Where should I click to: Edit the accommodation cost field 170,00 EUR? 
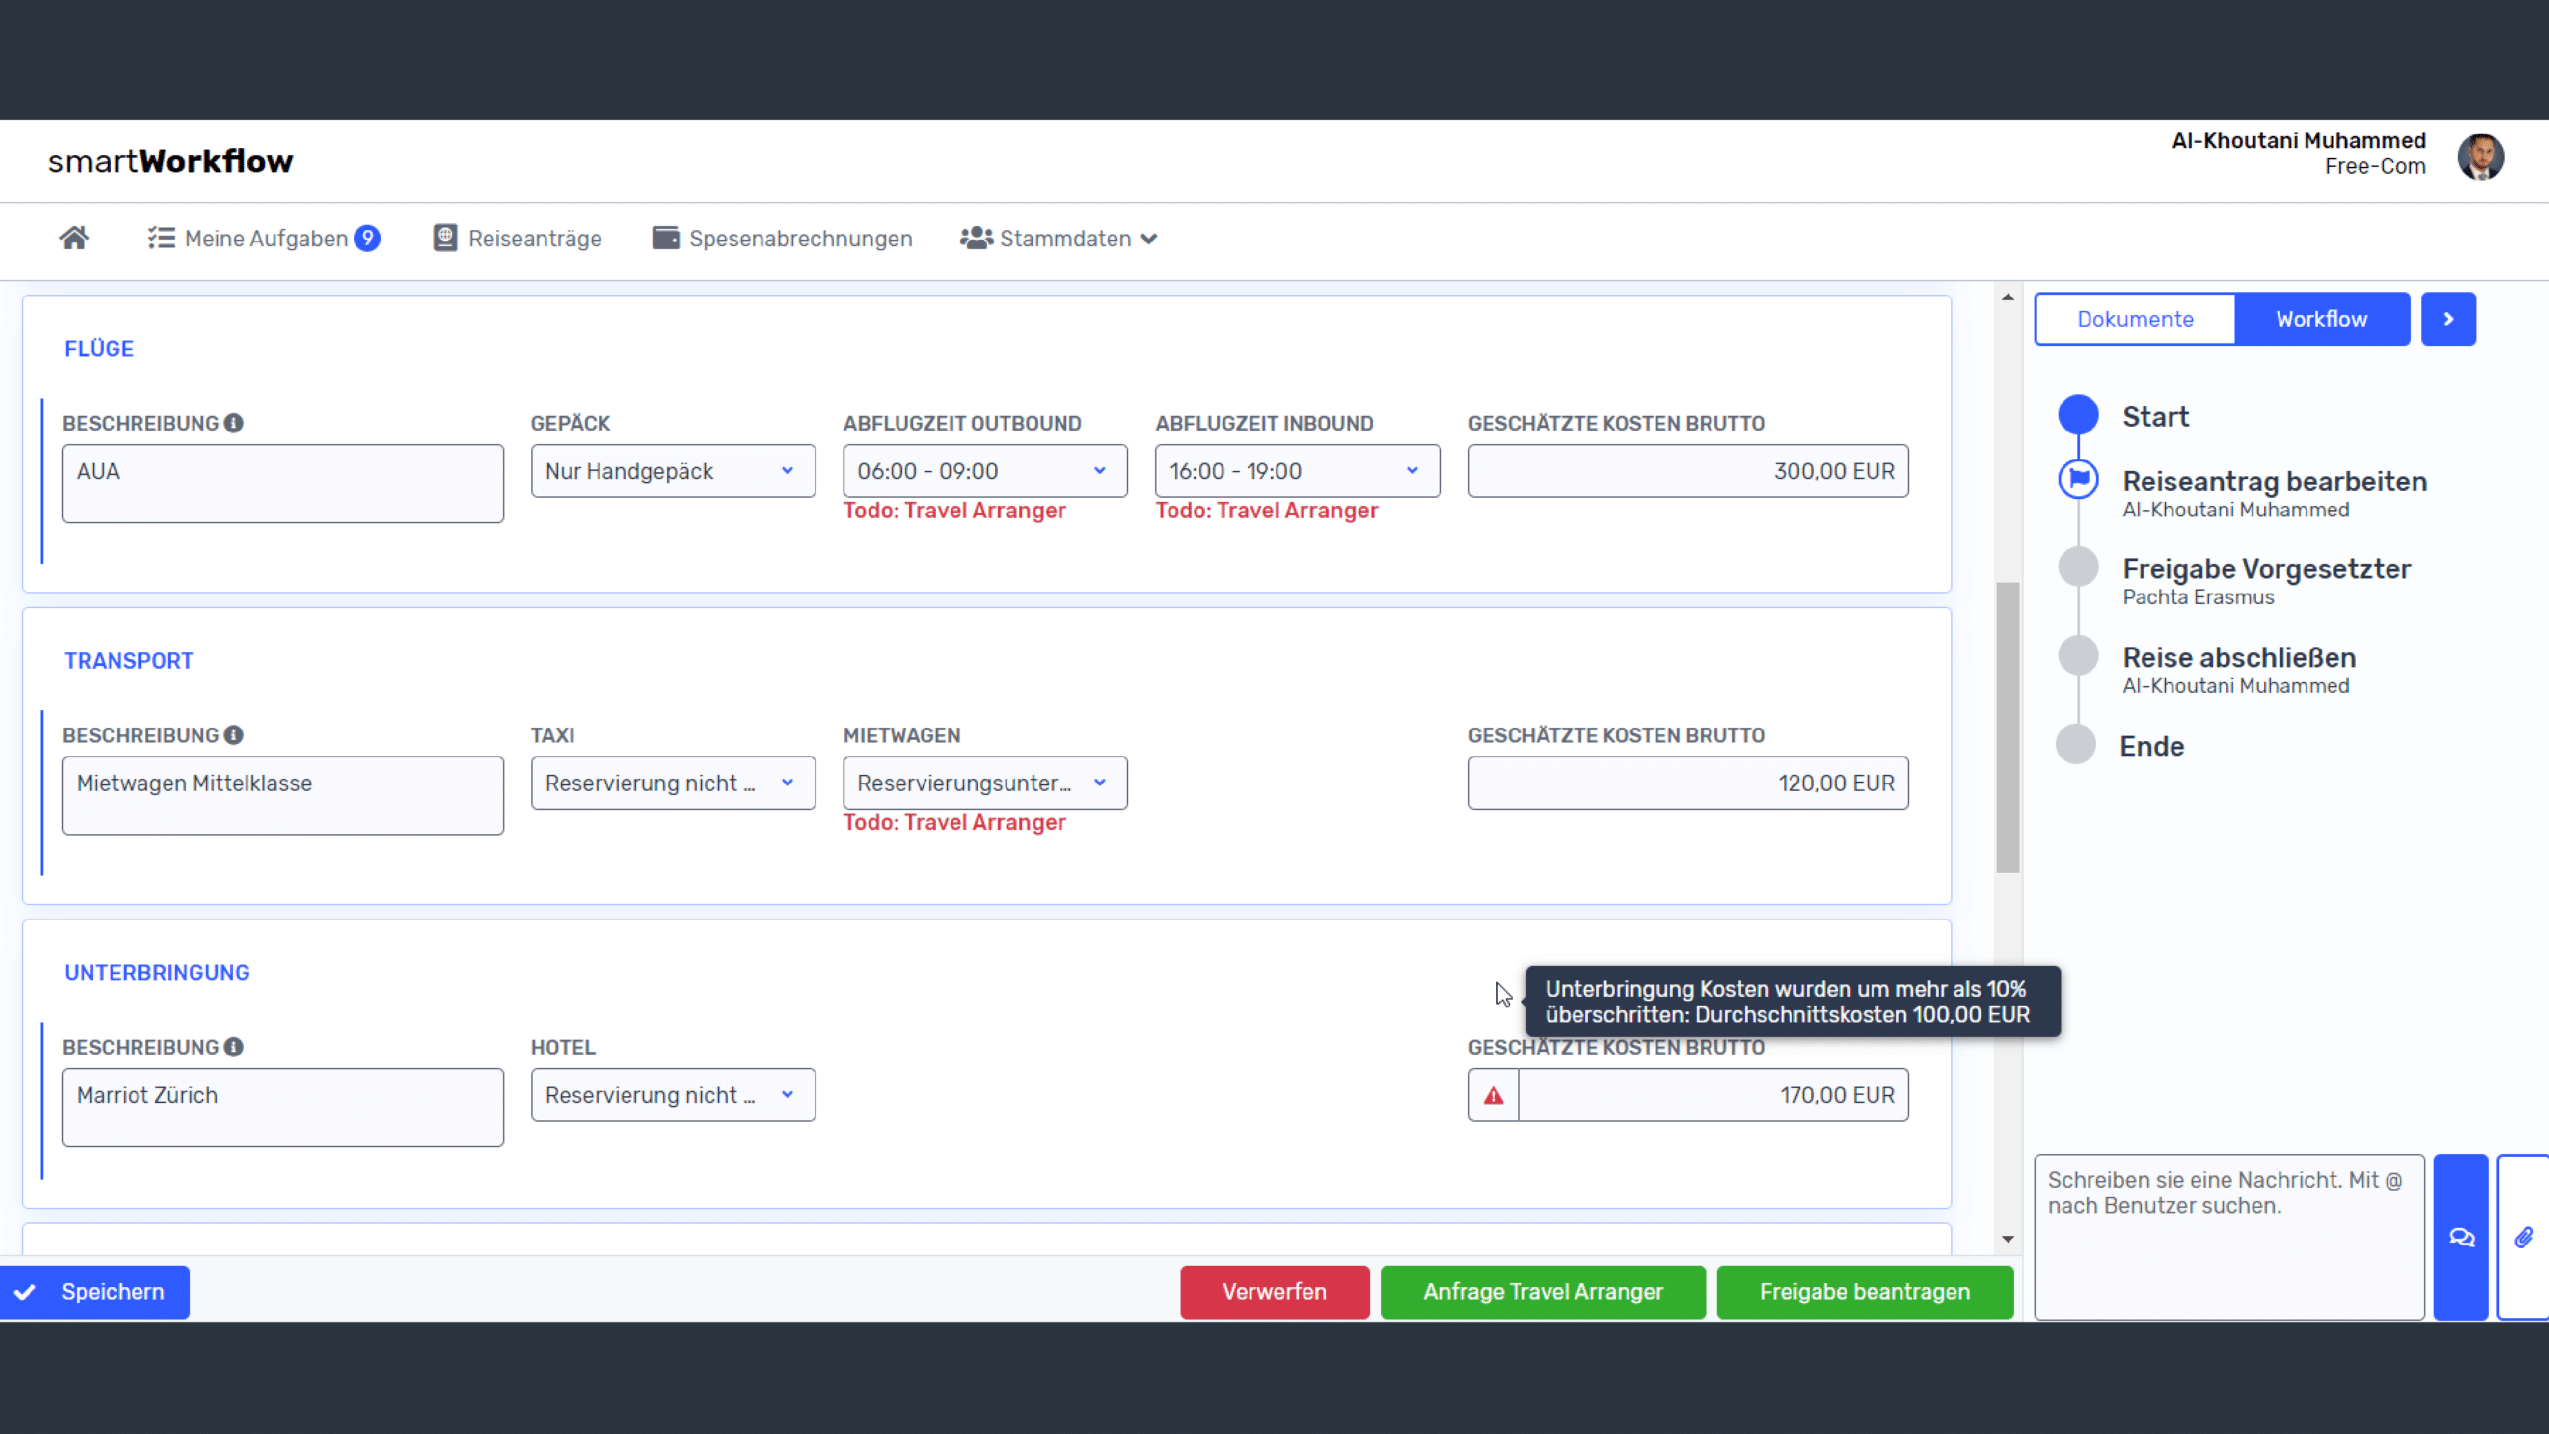[x=1713, y=1095]
